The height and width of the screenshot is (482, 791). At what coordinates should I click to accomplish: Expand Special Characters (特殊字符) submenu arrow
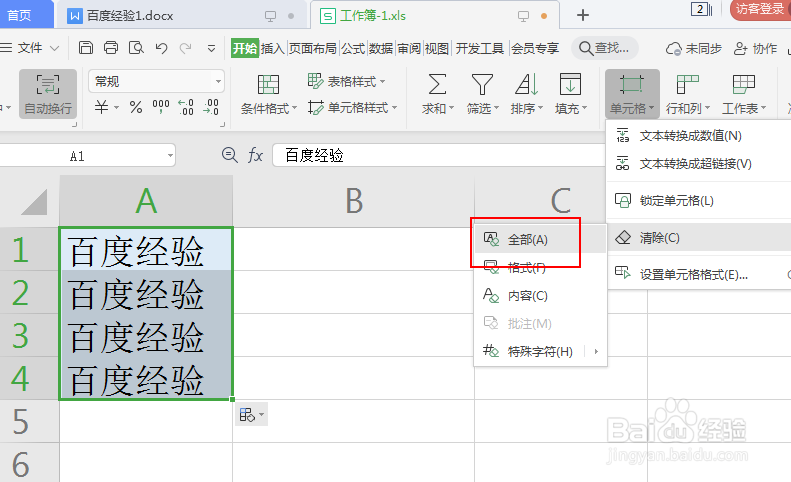(596, 351)
